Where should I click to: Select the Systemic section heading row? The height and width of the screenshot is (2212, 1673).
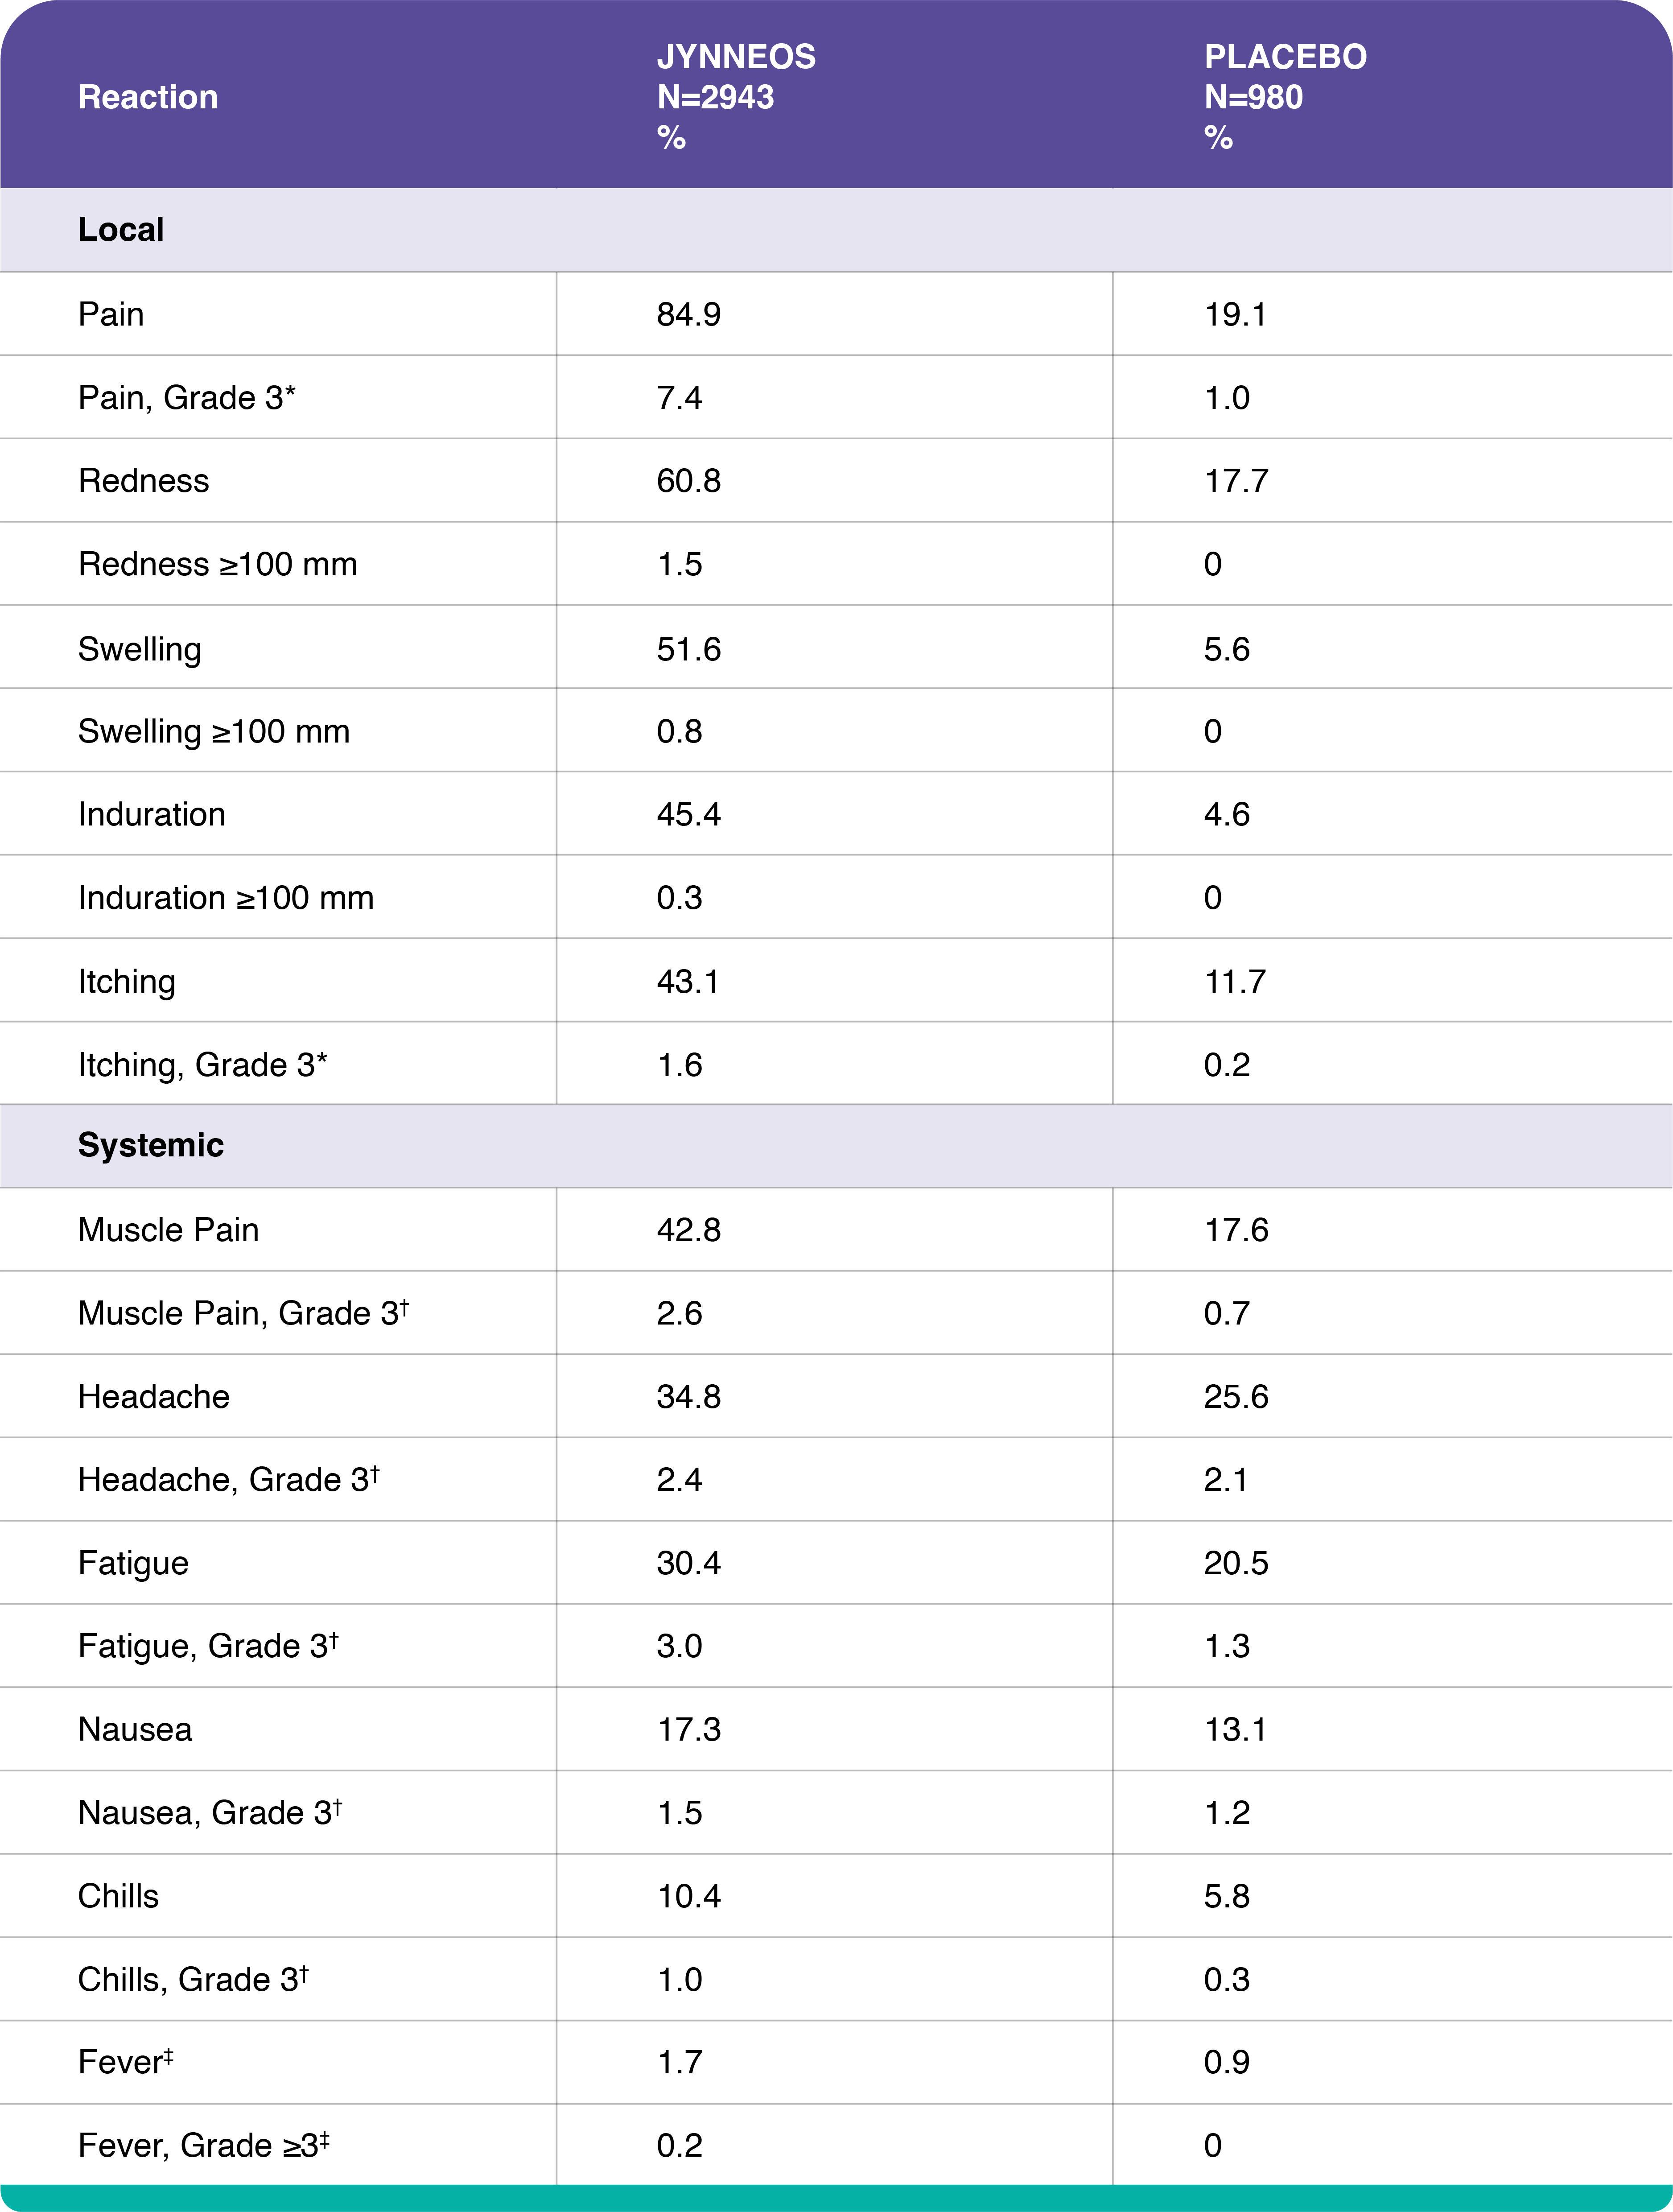tap(151, 1145)
